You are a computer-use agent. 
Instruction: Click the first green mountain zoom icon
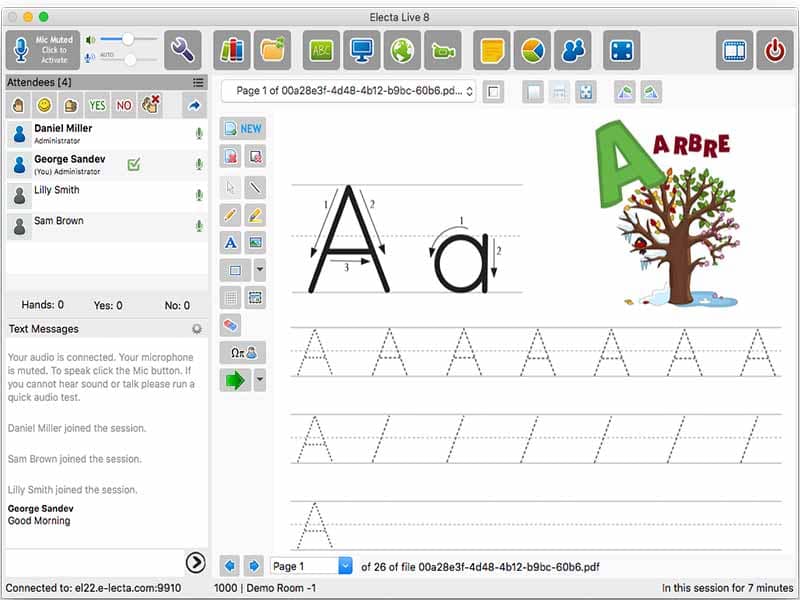625,92
